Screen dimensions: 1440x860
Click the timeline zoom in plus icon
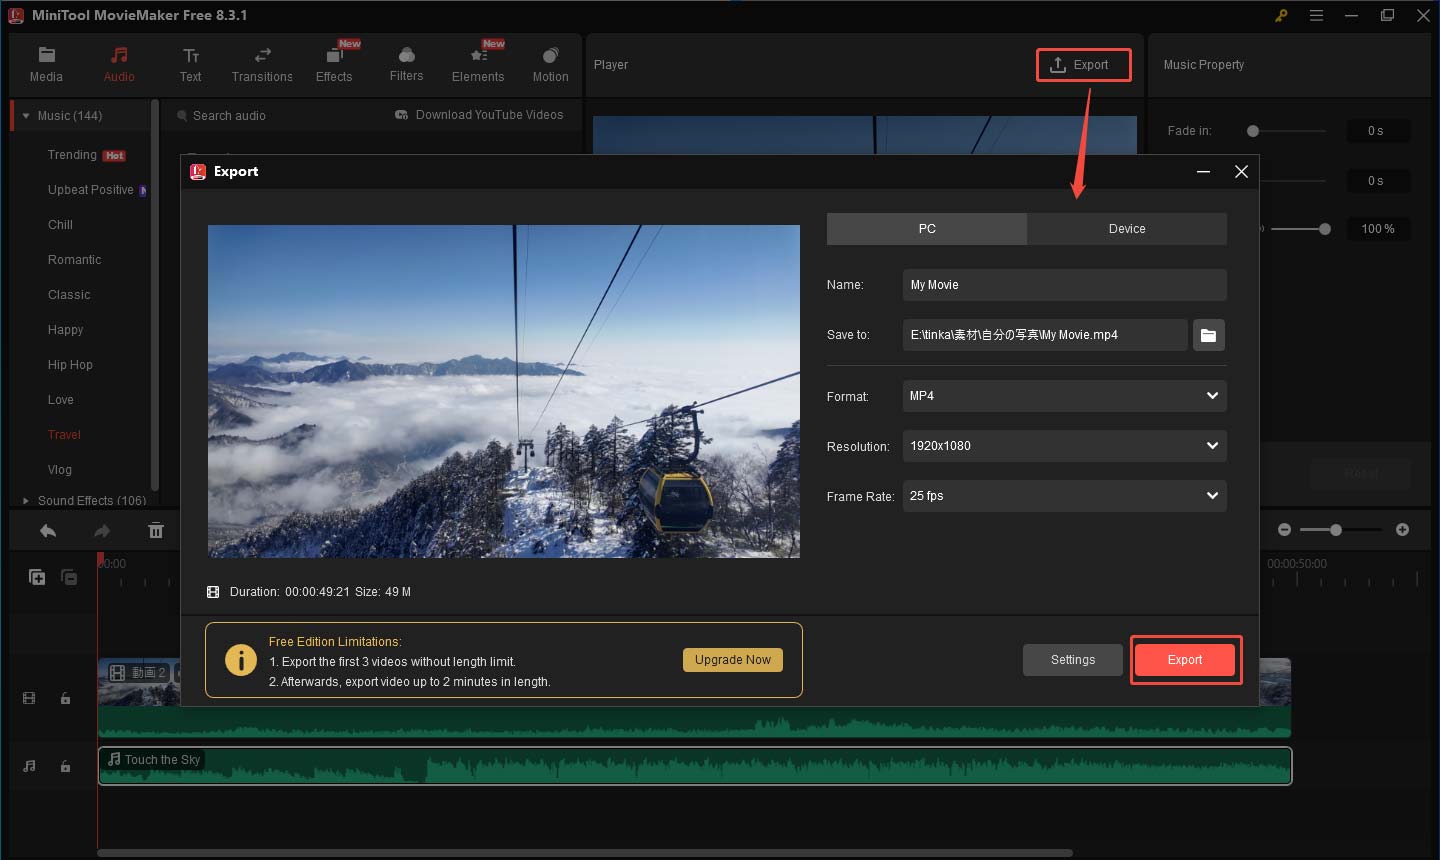(x=1402, y=530)
